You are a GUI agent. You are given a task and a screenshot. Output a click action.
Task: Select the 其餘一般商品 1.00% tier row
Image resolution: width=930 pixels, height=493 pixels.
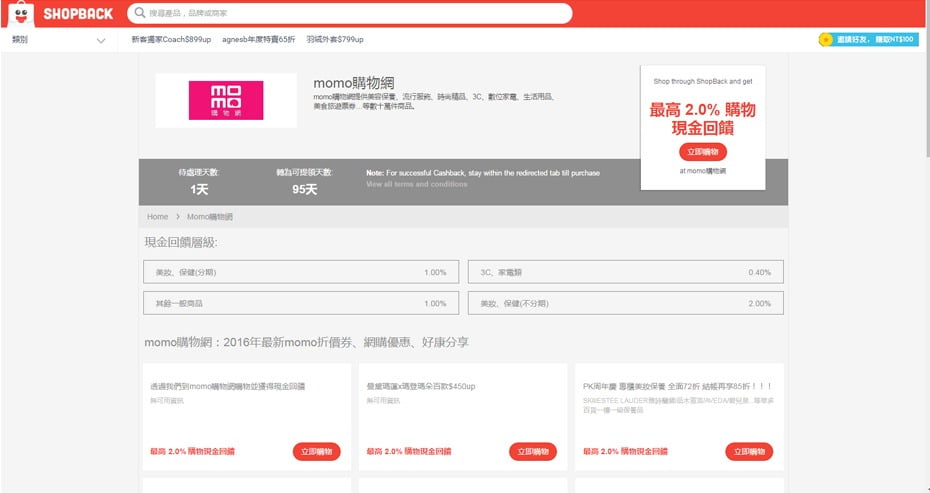[301, 303]
